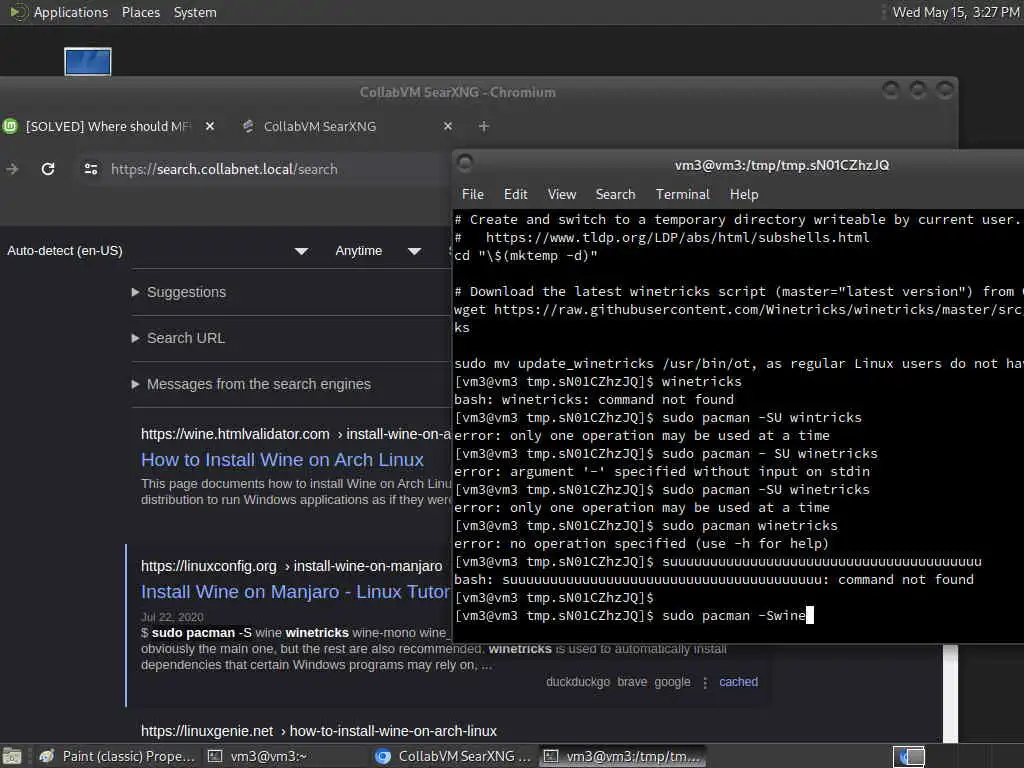The image size is (1024, 768).
Task: Click the 'duckduckgo' engine label
Action: [x=578, y=682]
